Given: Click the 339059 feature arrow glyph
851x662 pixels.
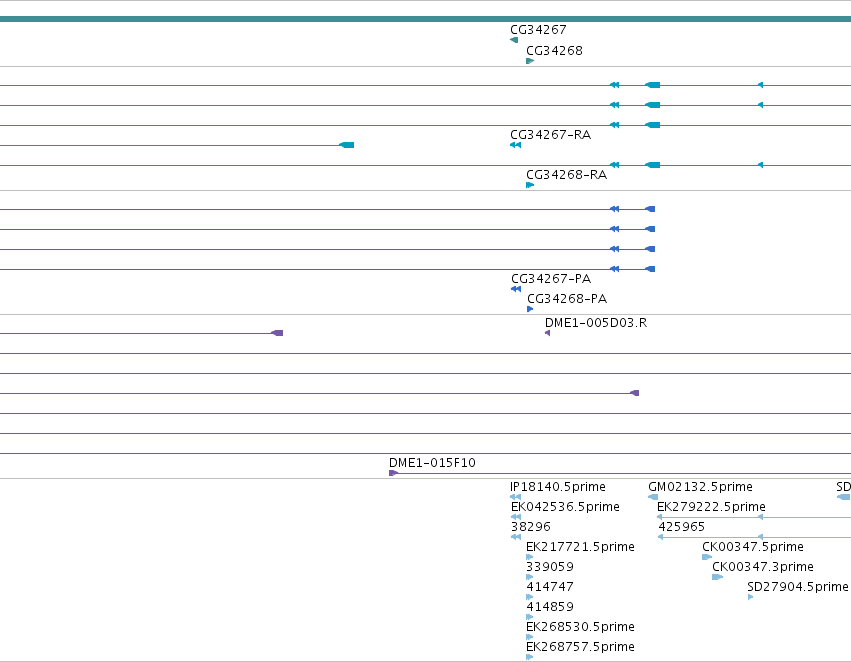Looking at the screenshot, I should (x=530, y=577).
